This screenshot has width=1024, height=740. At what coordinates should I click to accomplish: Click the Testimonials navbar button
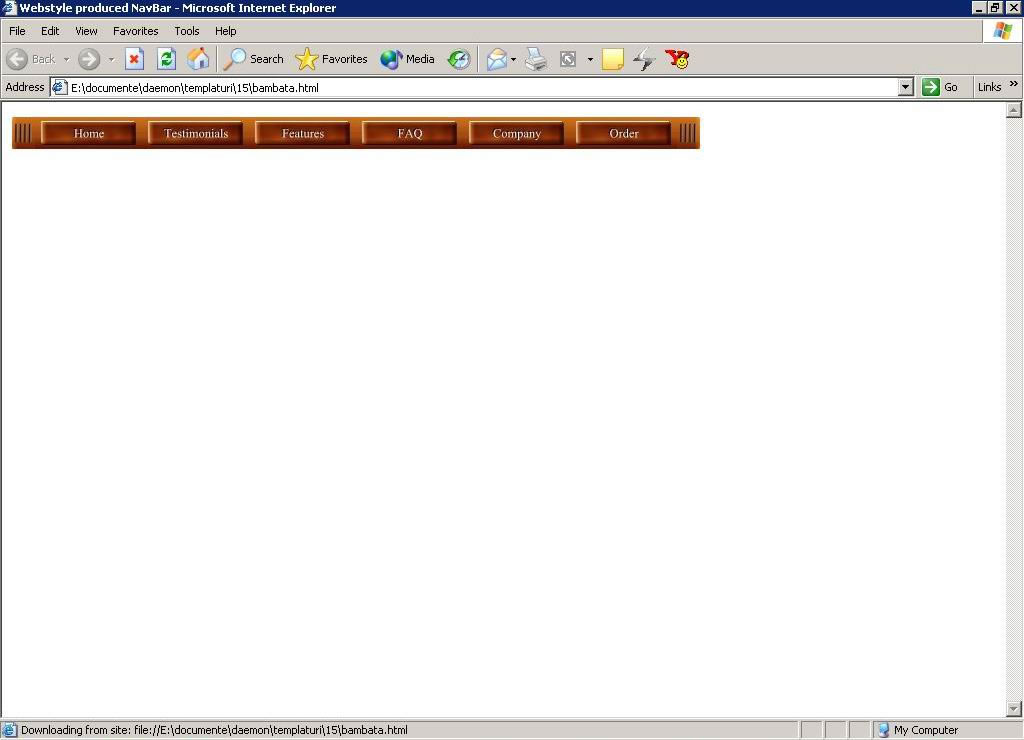coord(196,133)
